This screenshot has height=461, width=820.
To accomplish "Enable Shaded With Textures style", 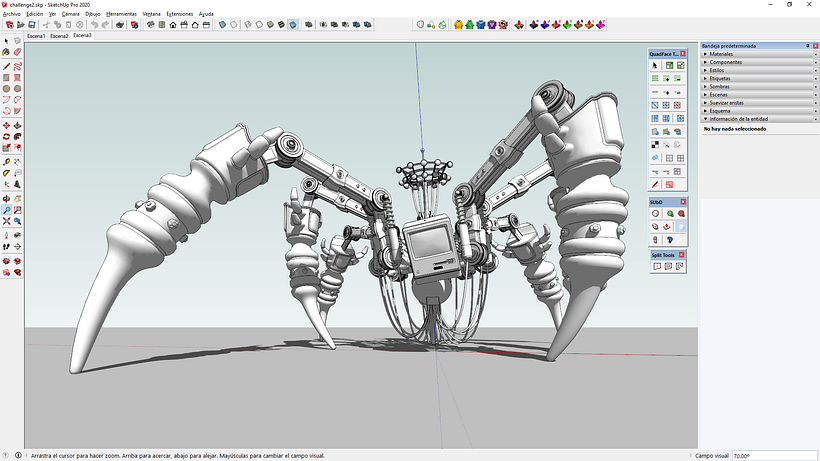I will tap(281, 25).
